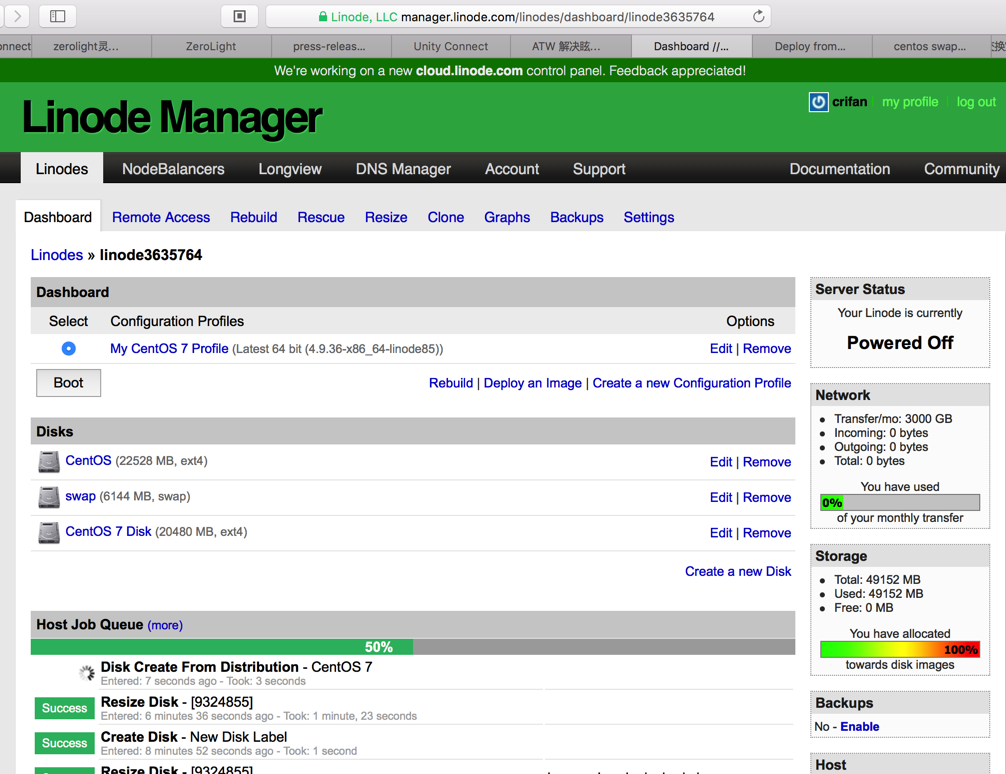Open the Support navigation tab
Image resolution: width=1006 pixels, height=774 pixels.
599,169
